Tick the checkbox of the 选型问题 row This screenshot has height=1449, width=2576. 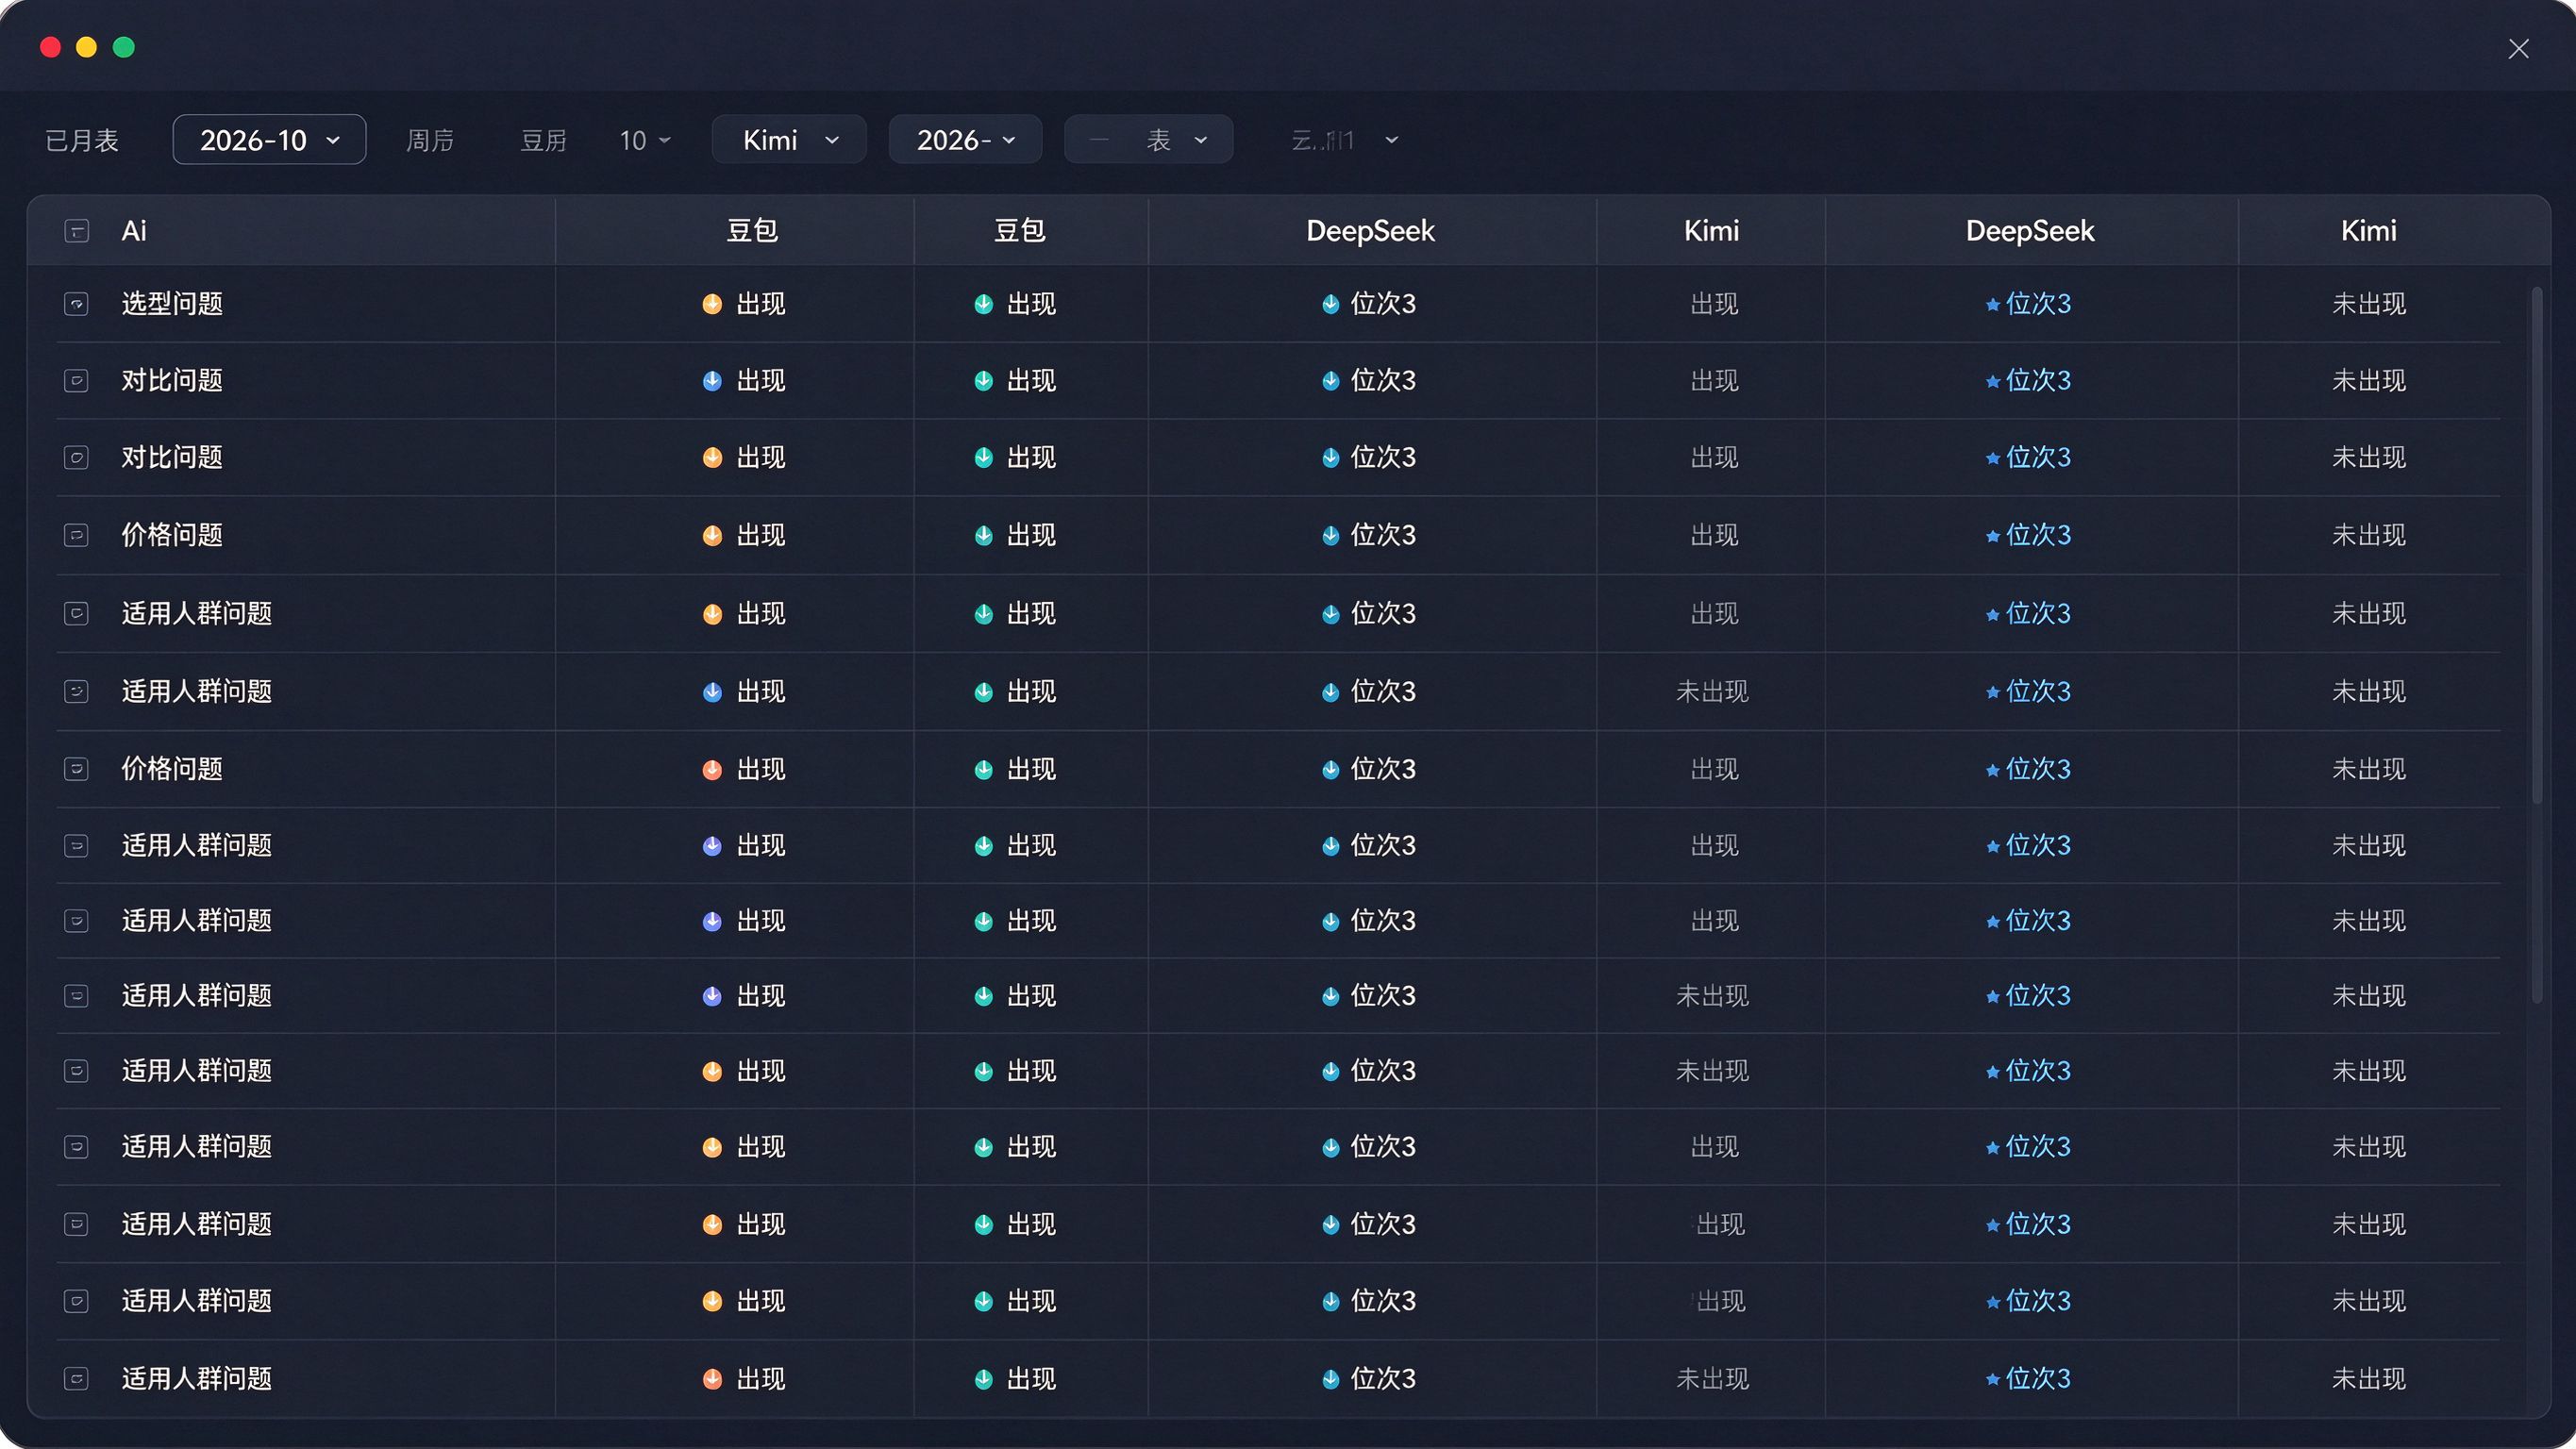point(77,304)
